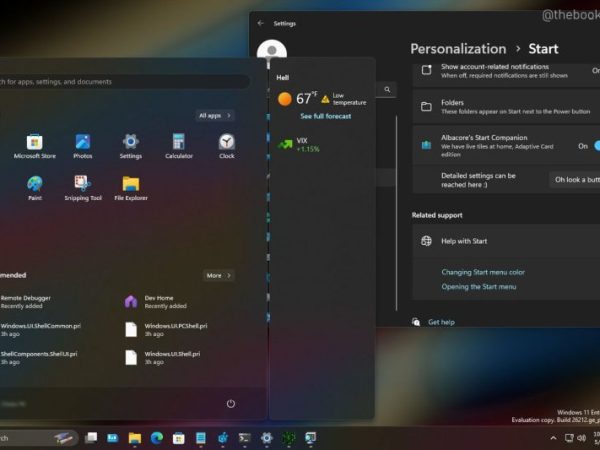Image resolution: width=600 pixels, height=450 pixels.
Task: Click the Related support heading
Action: coord(437,215)
